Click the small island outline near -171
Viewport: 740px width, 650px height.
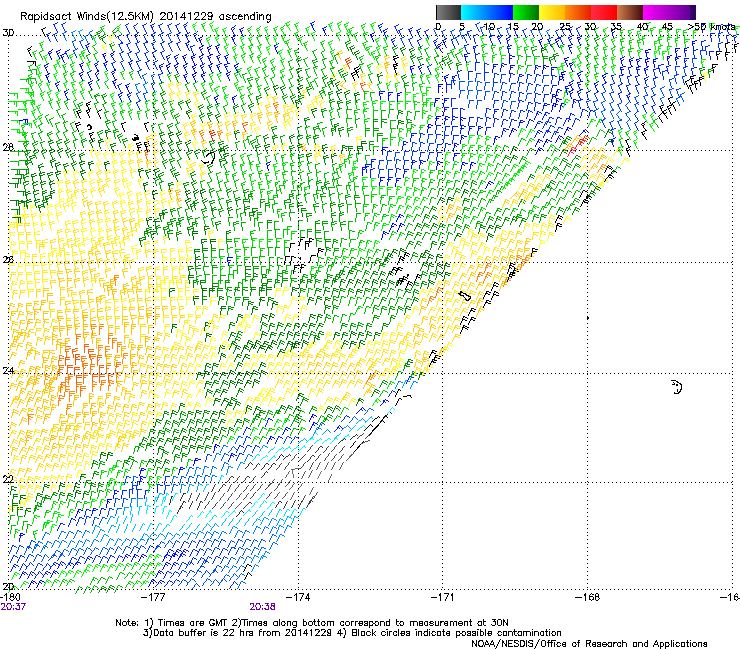[465, 296]
